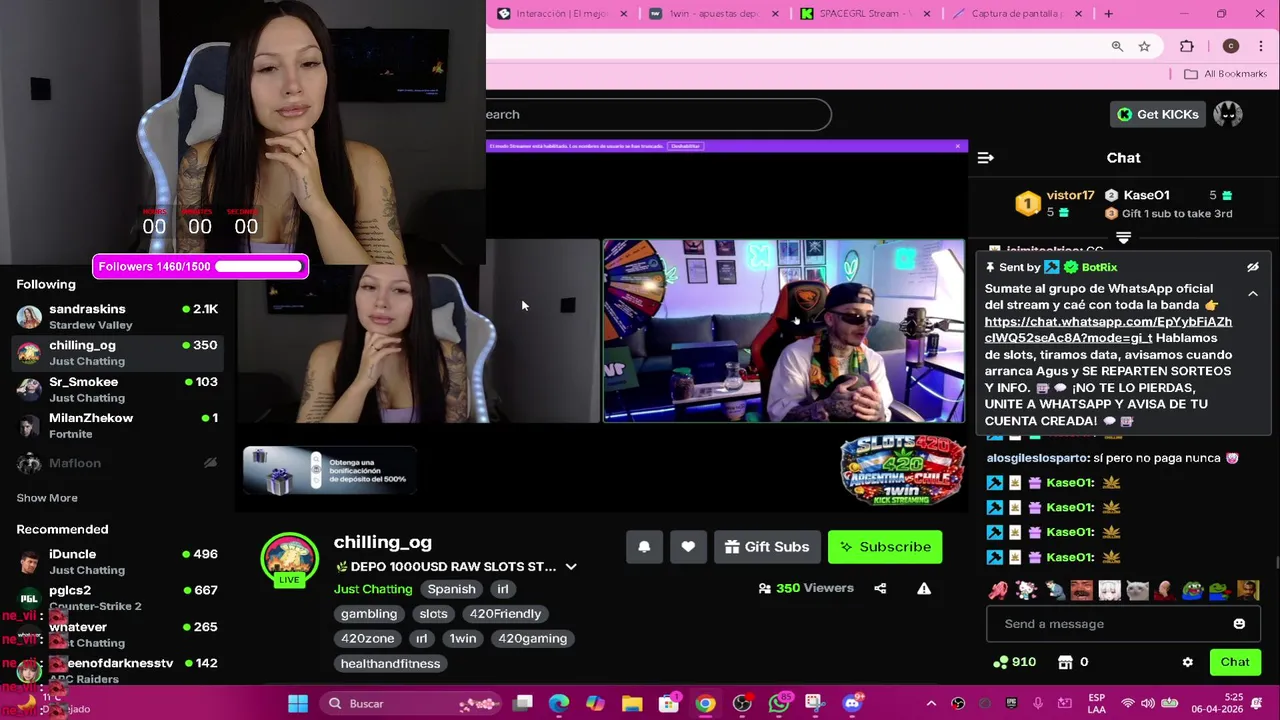This screenshot has width=1280, height=720.
Task: Send the Hello Kitty hearts emote
Action: (x=1026, y=590)
